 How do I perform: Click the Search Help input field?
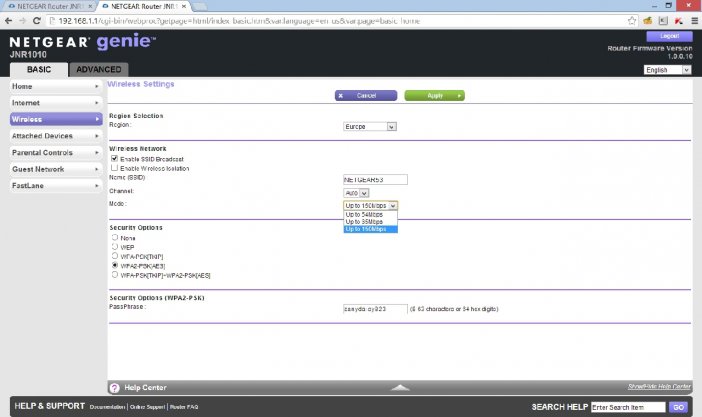[628, 407]
